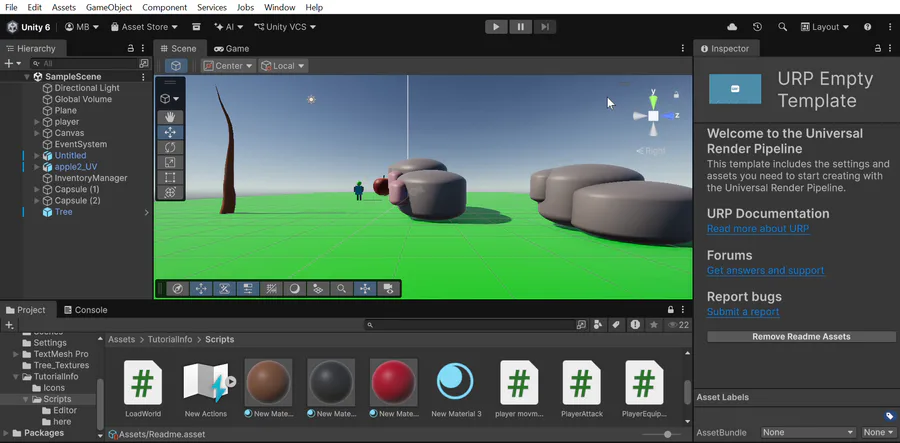
Task: Lock the Inspector panel
Action: pyautogui.click(x=877, y=49)
